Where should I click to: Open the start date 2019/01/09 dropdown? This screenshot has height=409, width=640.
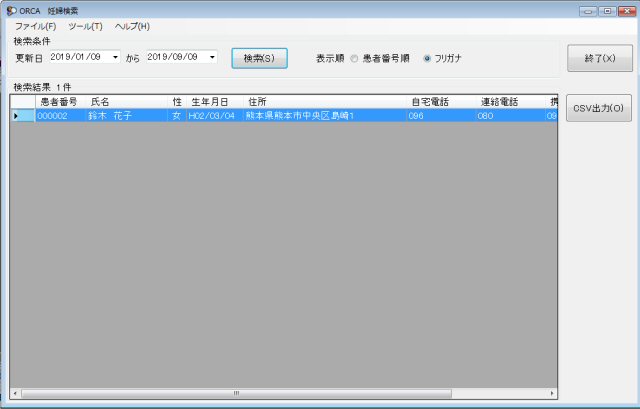[116, 57]
